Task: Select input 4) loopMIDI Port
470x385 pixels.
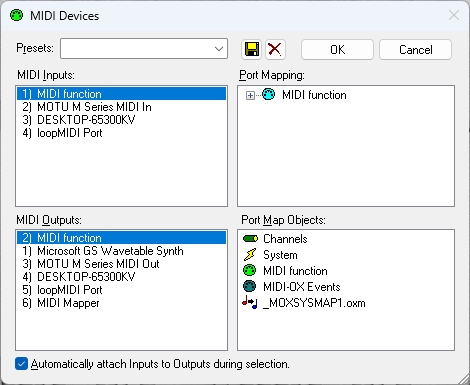Action: (x=121, y=133)
